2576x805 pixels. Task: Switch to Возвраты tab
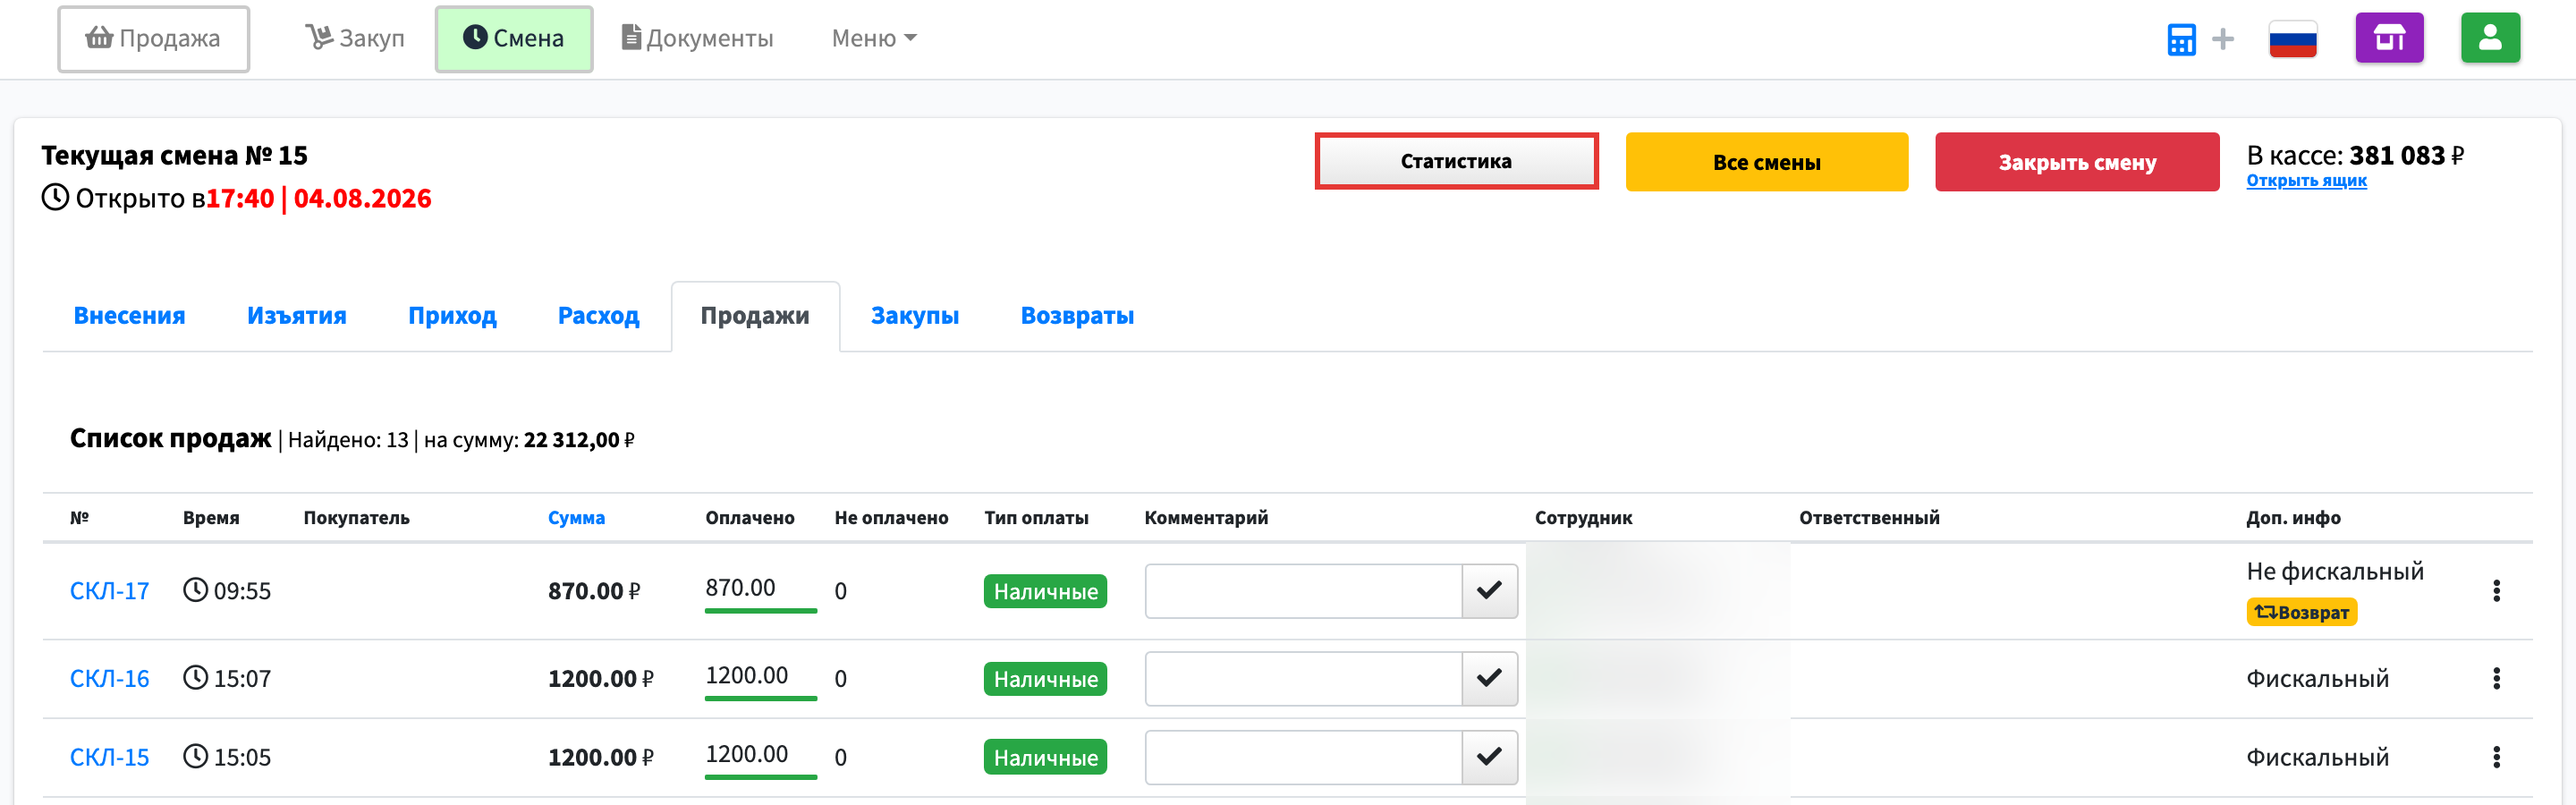click(1077, 316)
